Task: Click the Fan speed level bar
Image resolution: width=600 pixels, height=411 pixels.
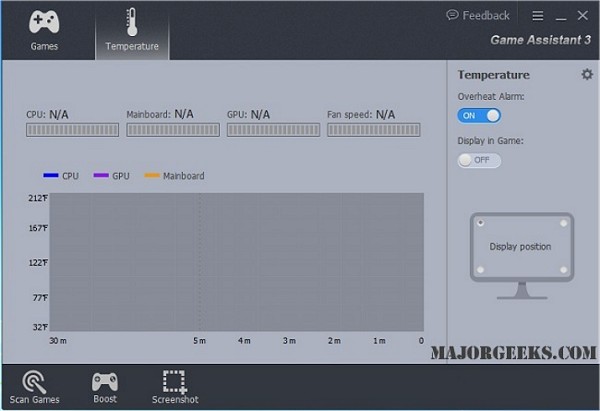Action: [x=373, y=130]
